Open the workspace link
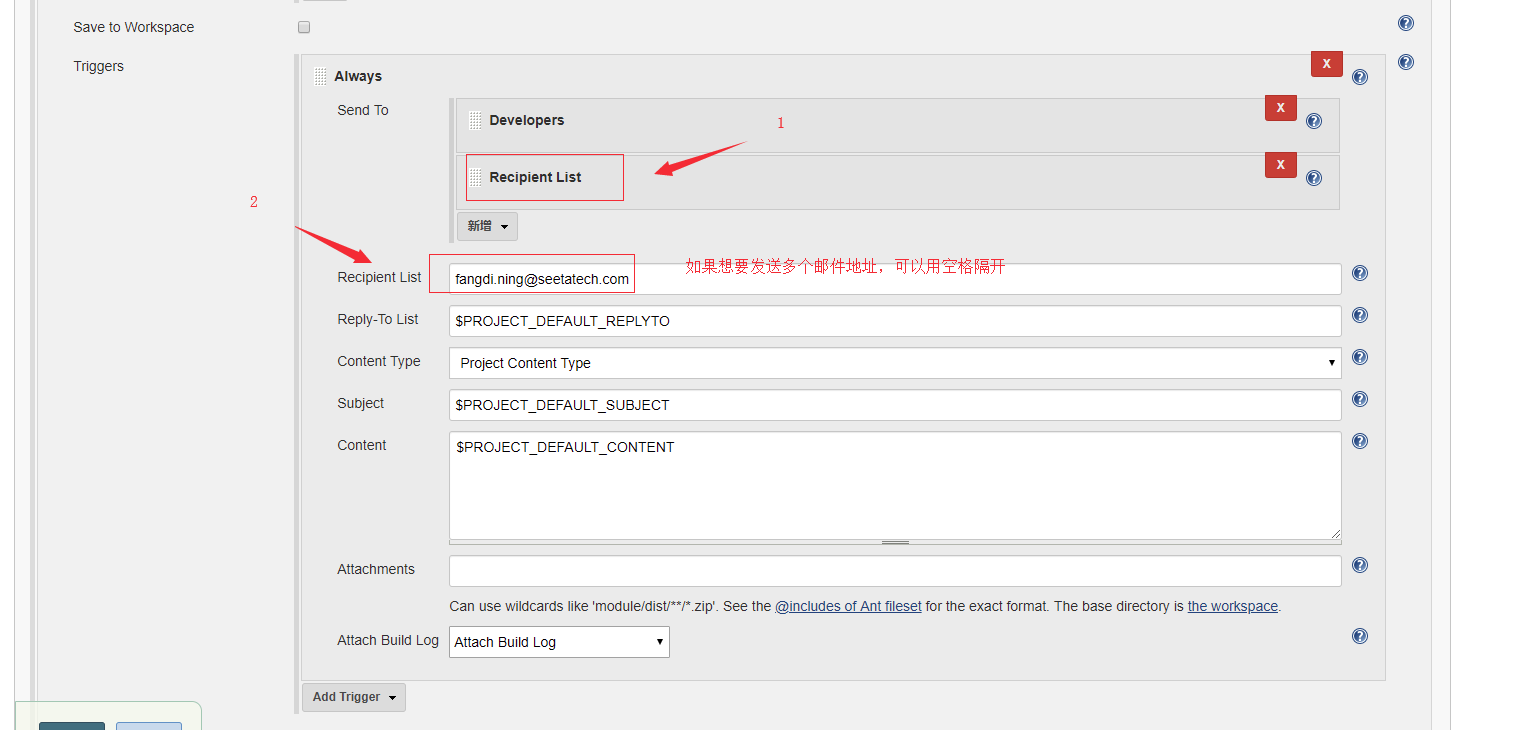The height and width of the screenshot is (730, 1517). pos(1232,606)
